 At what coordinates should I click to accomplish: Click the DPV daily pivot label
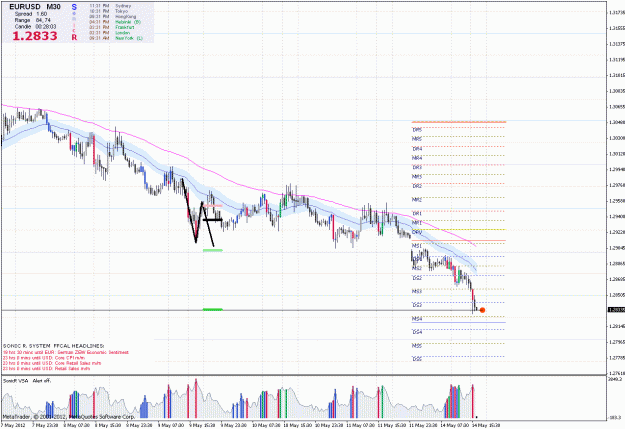point(417,232)
